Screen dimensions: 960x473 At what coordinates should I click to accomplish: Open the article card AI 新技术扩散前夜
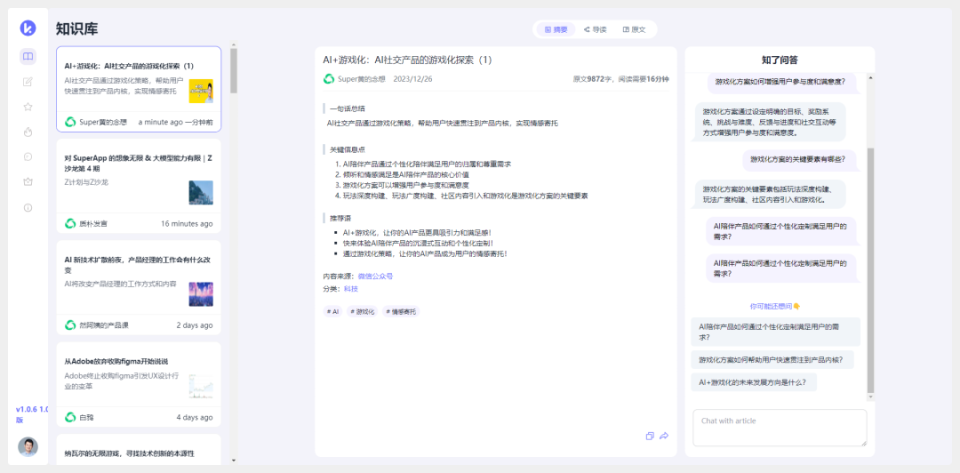[139, 288]
